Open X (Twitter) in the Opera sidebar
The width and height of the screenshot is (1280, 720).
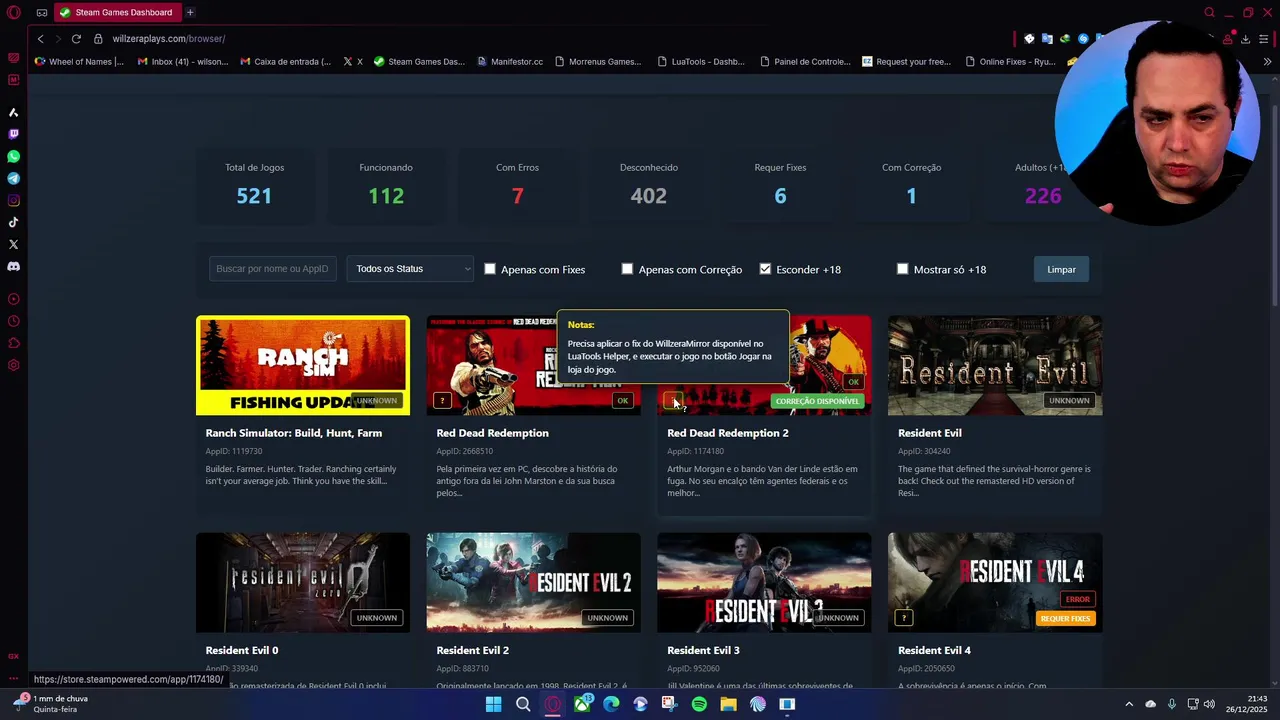[x=13, y=244]
